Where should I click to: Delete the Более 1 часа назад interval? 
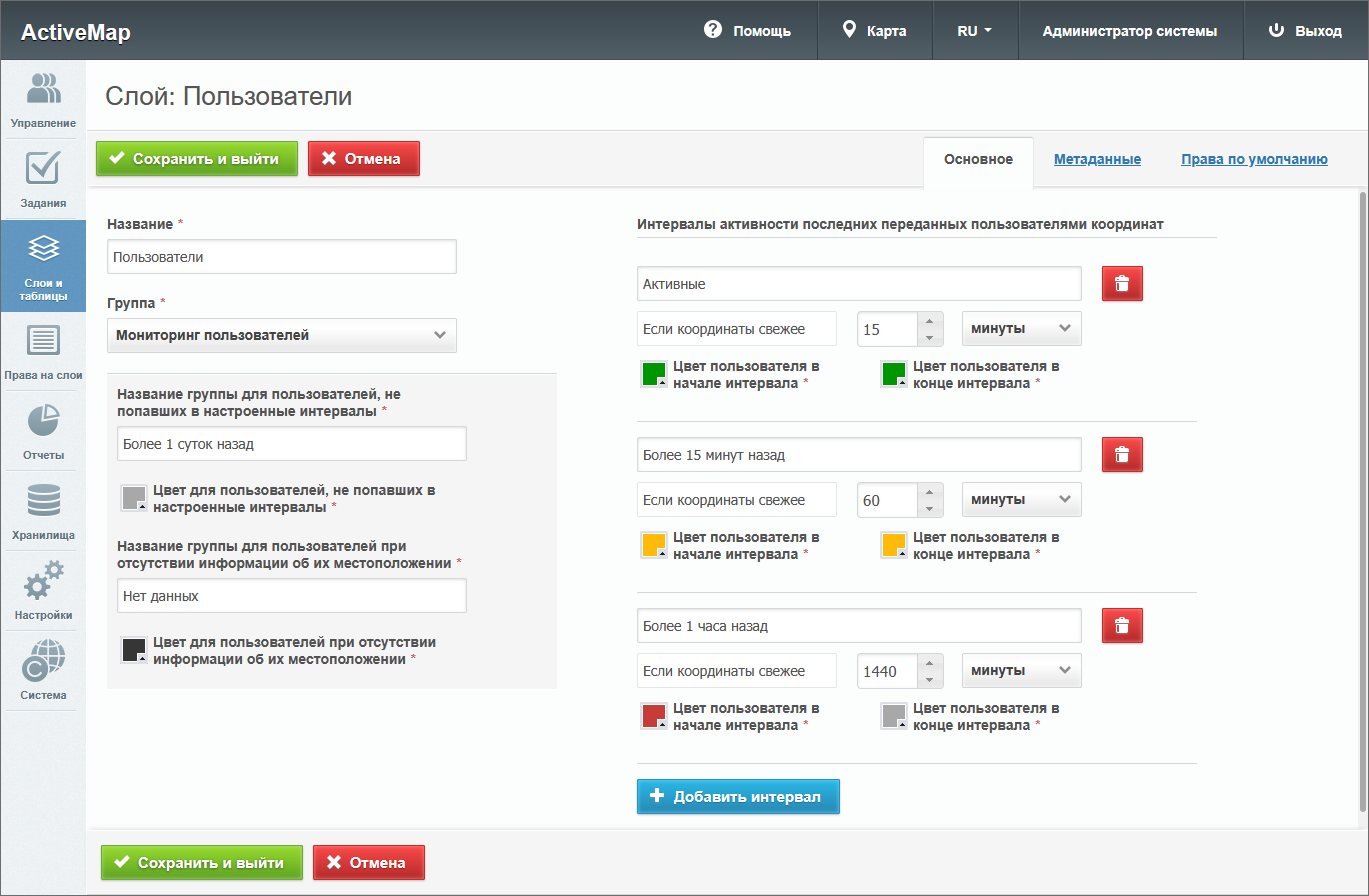(x=1122, y=626)
